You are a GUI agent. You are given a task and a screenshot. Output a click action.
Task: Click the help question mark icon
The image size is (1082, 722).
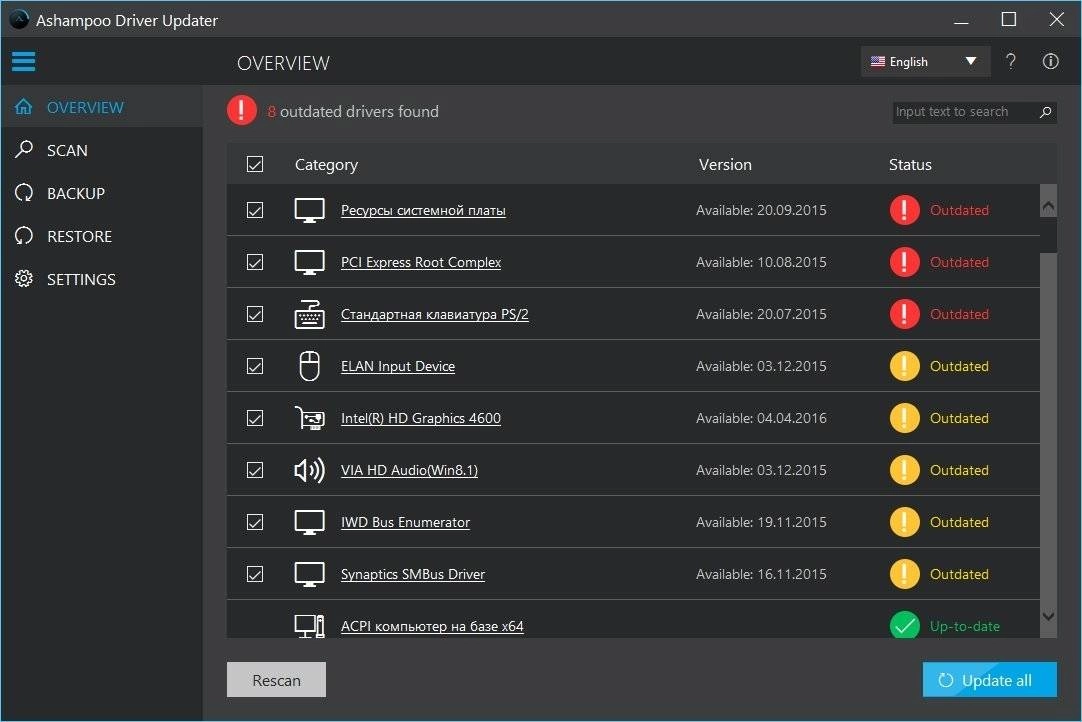click(1010, 61)
